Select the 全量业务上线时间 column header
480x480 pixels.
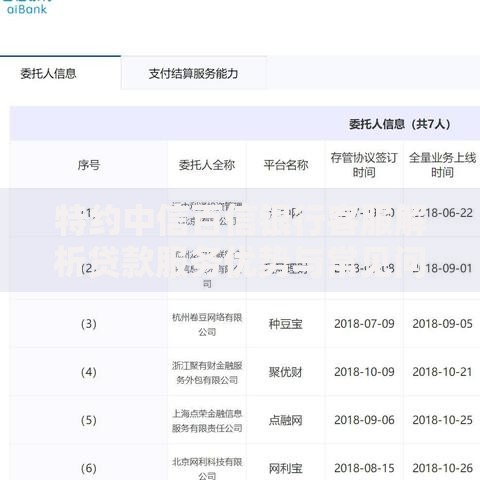coord(442,165)
